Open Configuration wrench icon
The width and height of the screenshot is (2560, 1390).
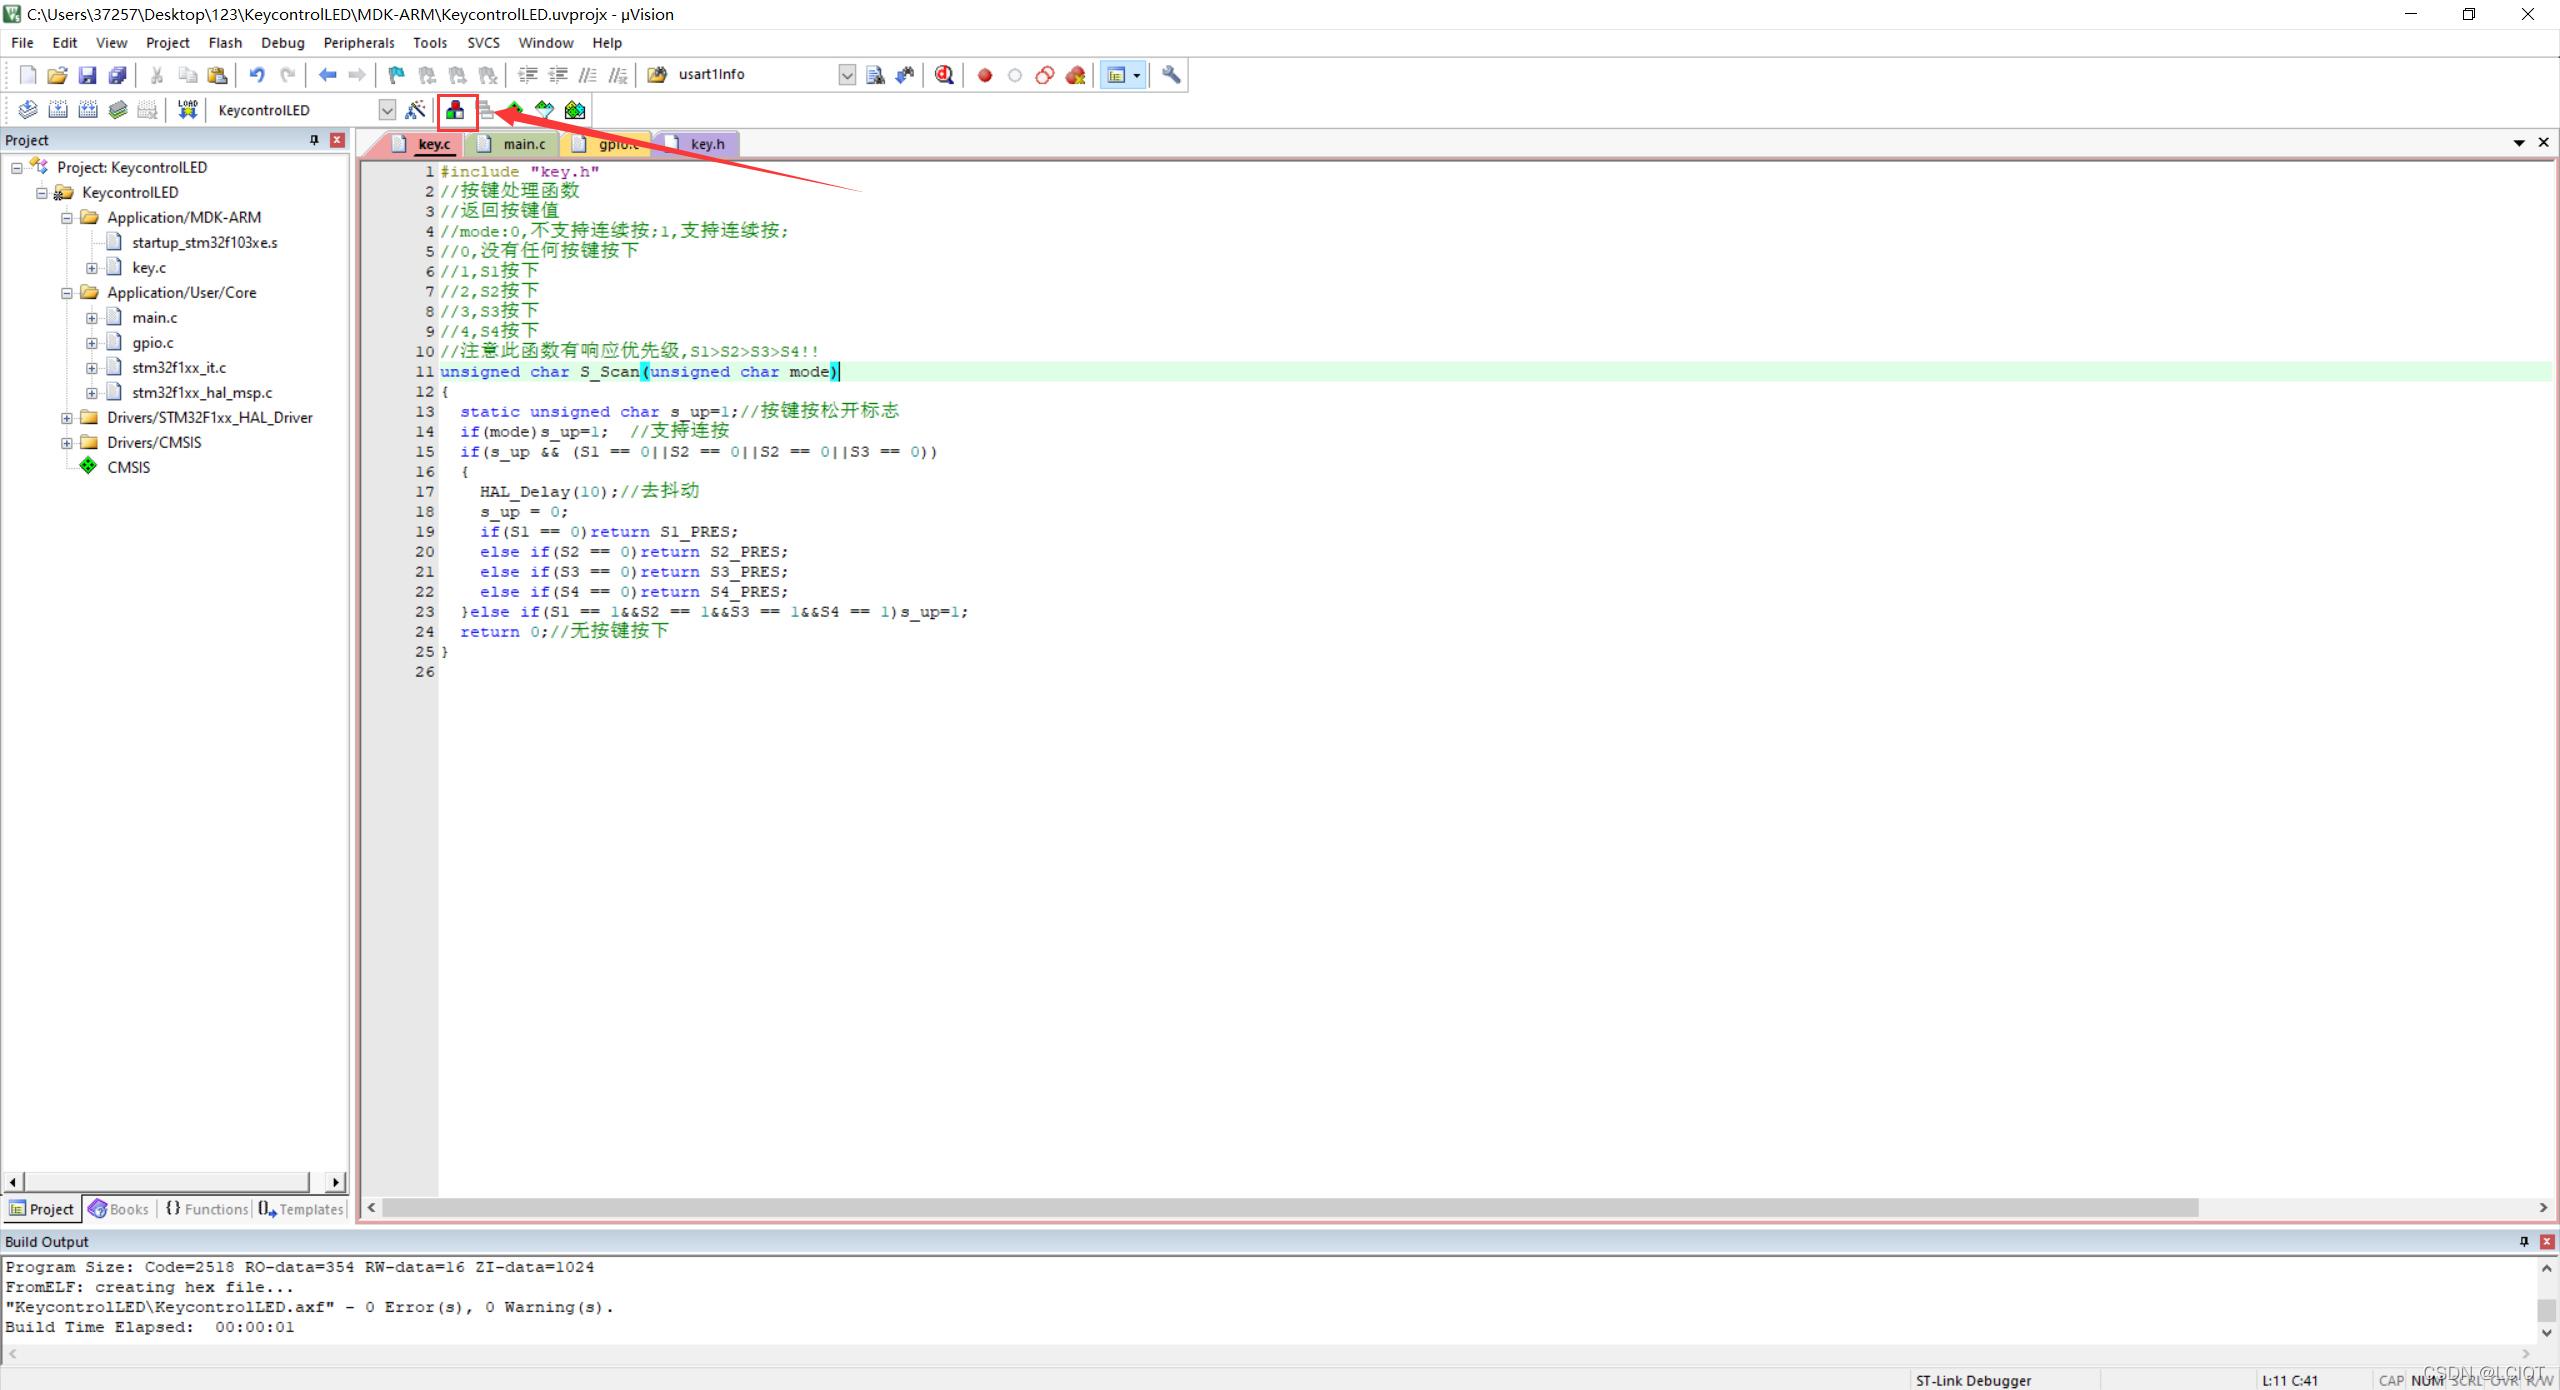tap(1171, 75)
